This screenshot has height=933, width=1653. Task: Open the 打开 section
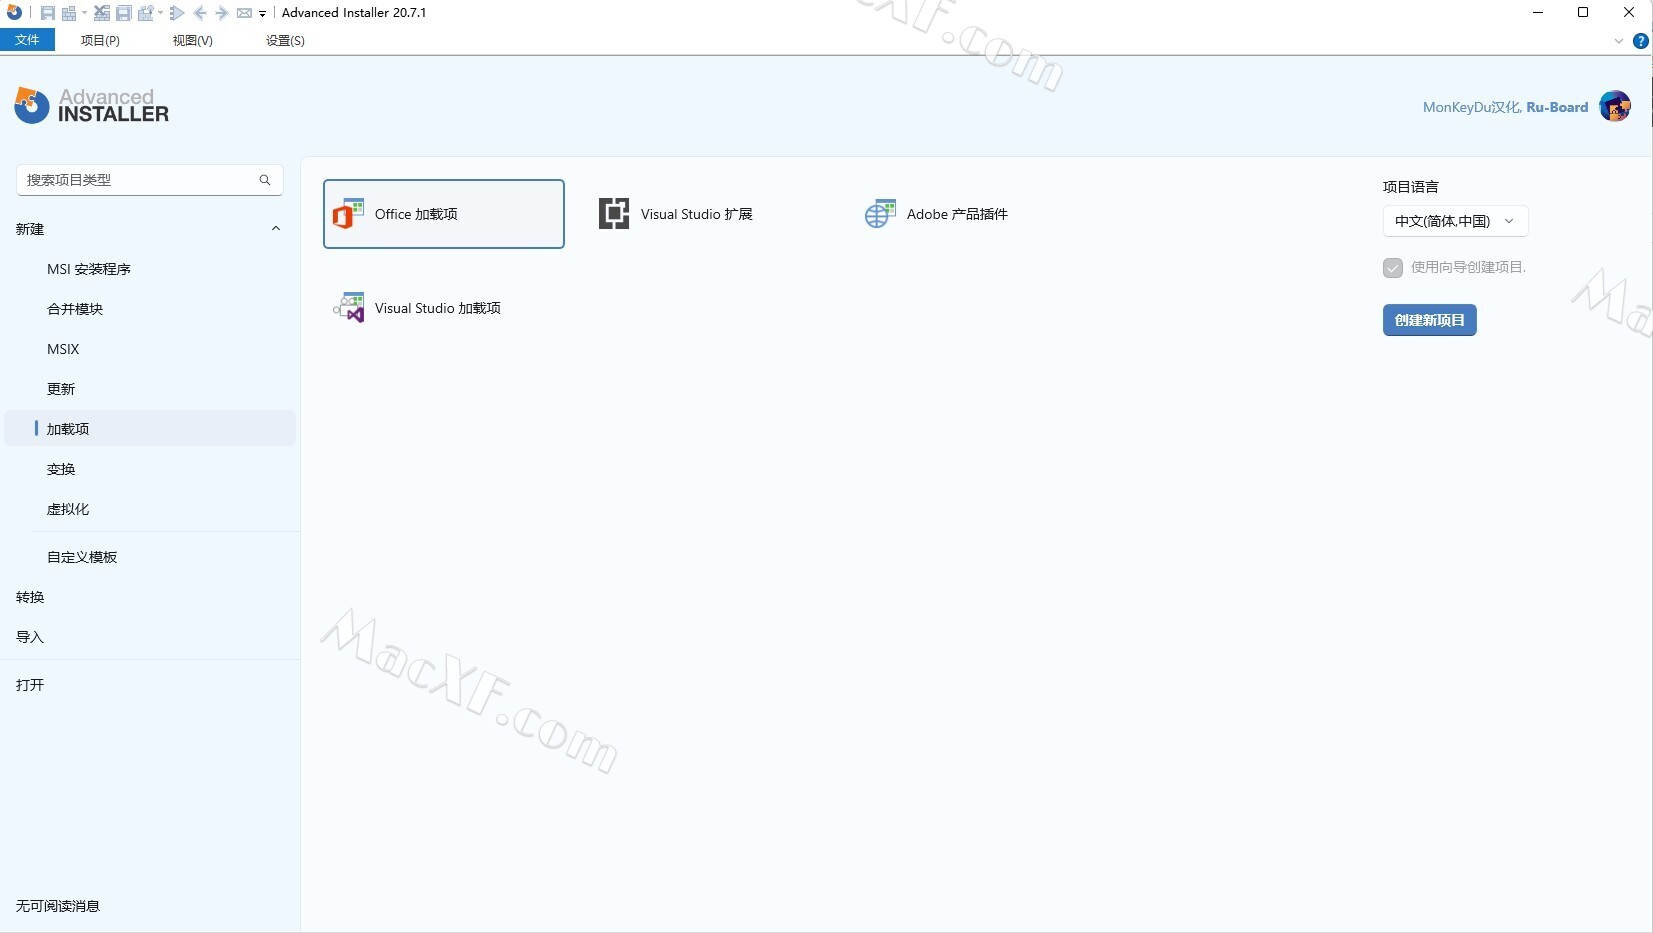click(x=30, y=685)
